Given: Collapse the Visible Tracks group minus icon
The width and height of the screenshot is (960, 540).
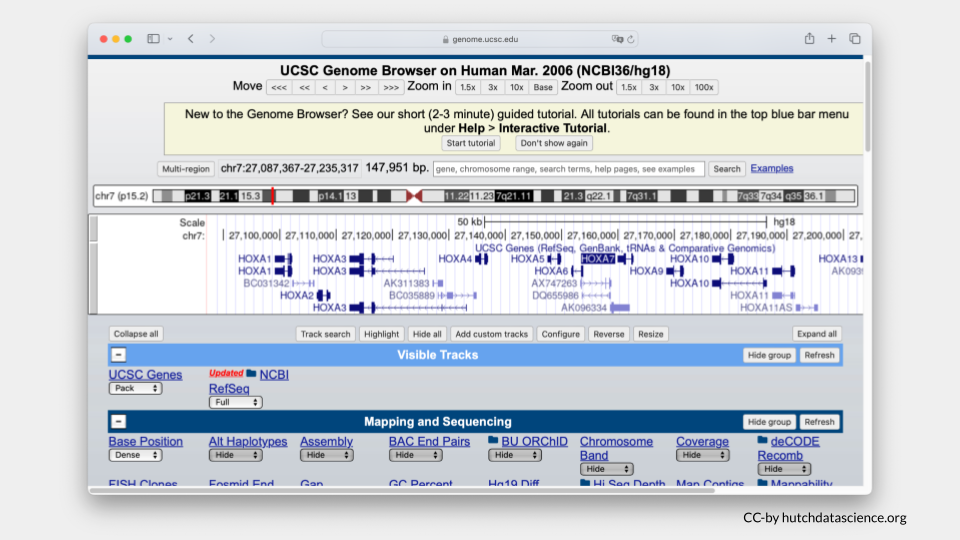Looking at the screenshot, I should (x=119, y=355).
